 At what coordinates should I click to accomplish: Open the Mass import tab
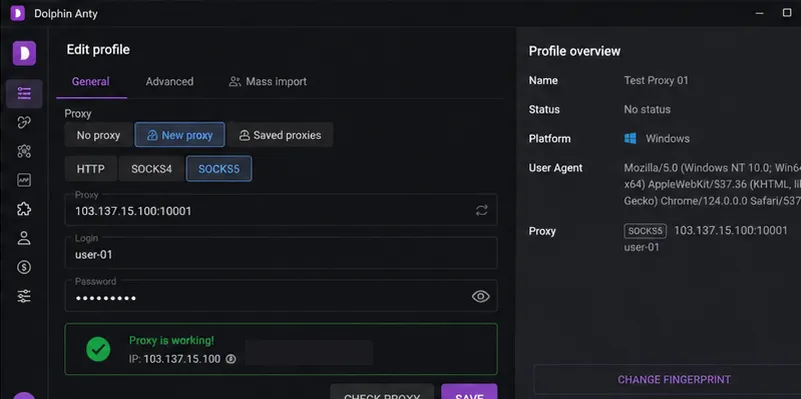(268, 82)
